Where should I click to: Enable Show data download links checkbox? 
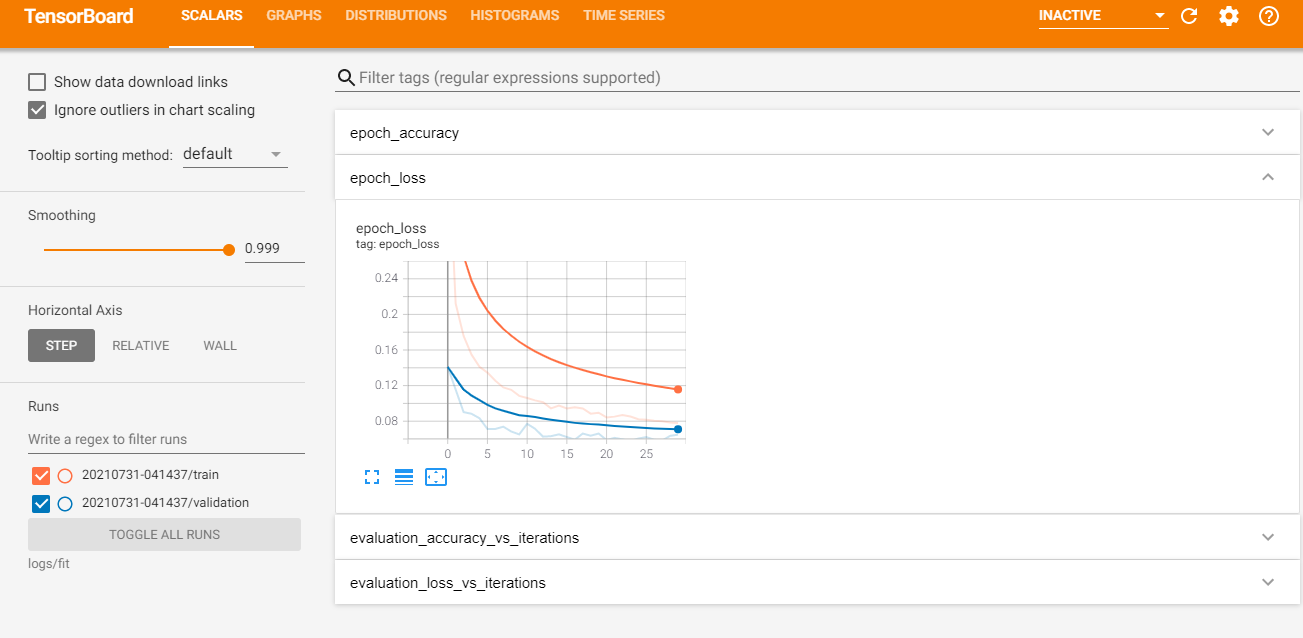[x=37, y=82]
